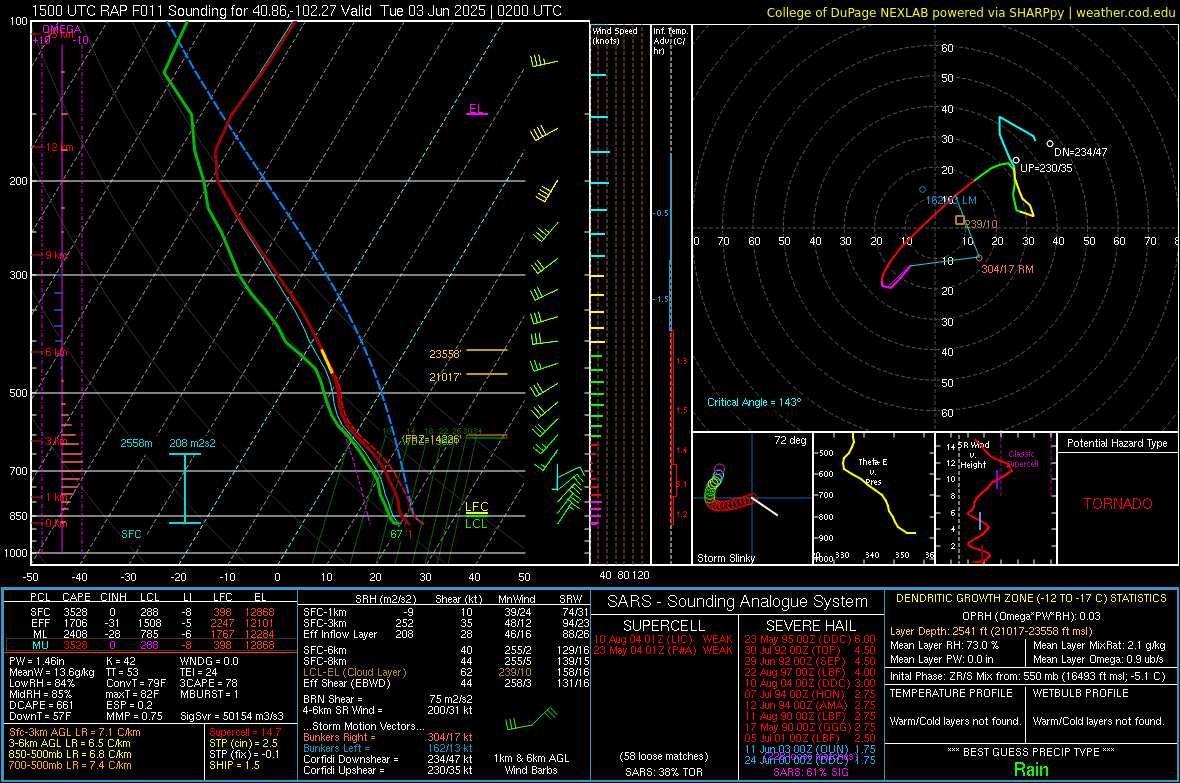Click the green 'Rain' precip type

(1031, 769)
